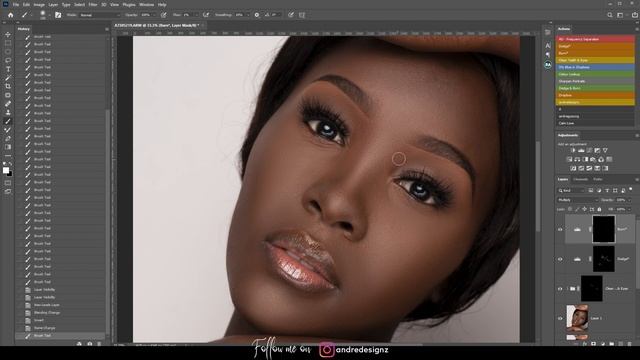
Task: Open layer Fill dropdown arrow
Action: (x=629, y=209)
